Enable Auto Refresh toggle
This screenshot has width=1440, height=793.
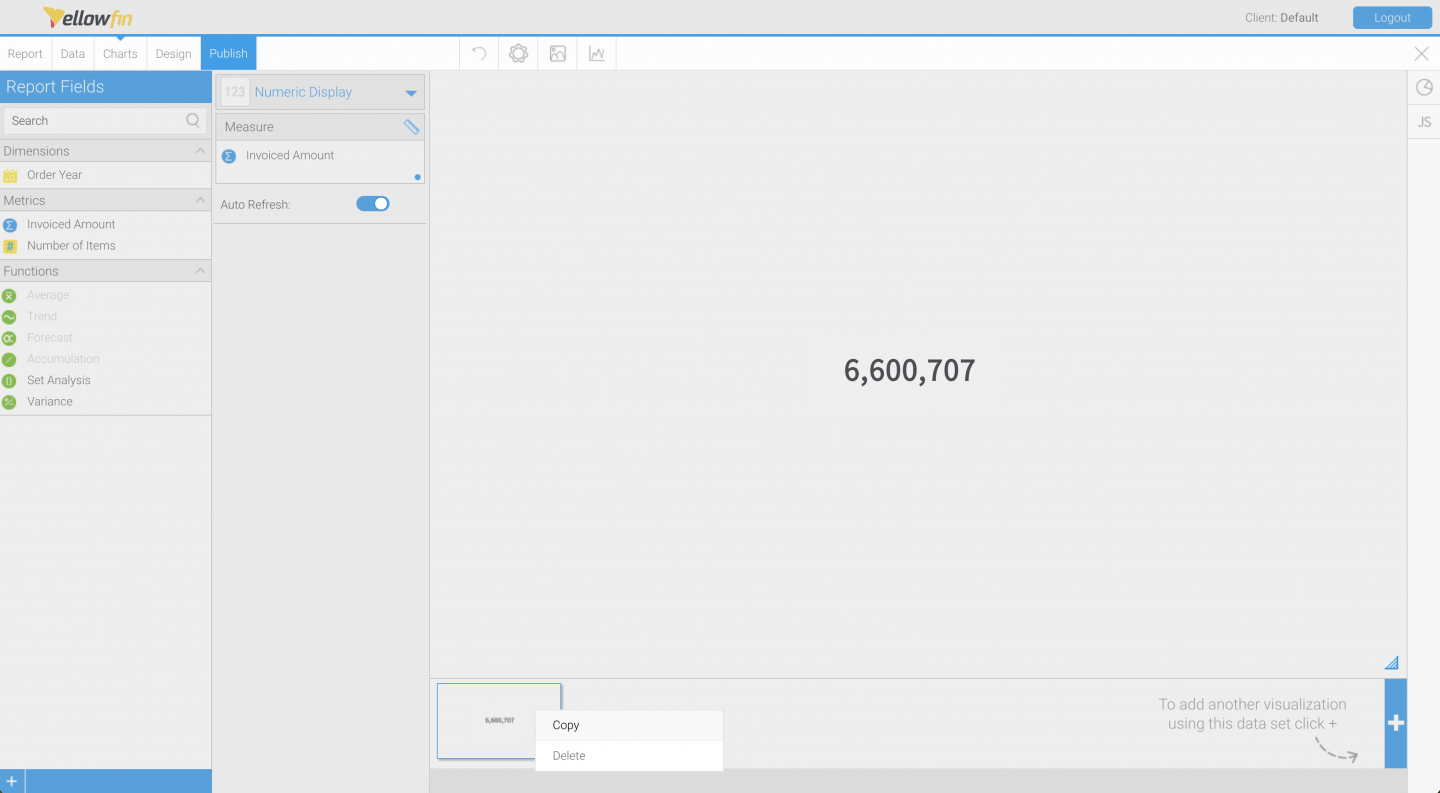[372, 203]
